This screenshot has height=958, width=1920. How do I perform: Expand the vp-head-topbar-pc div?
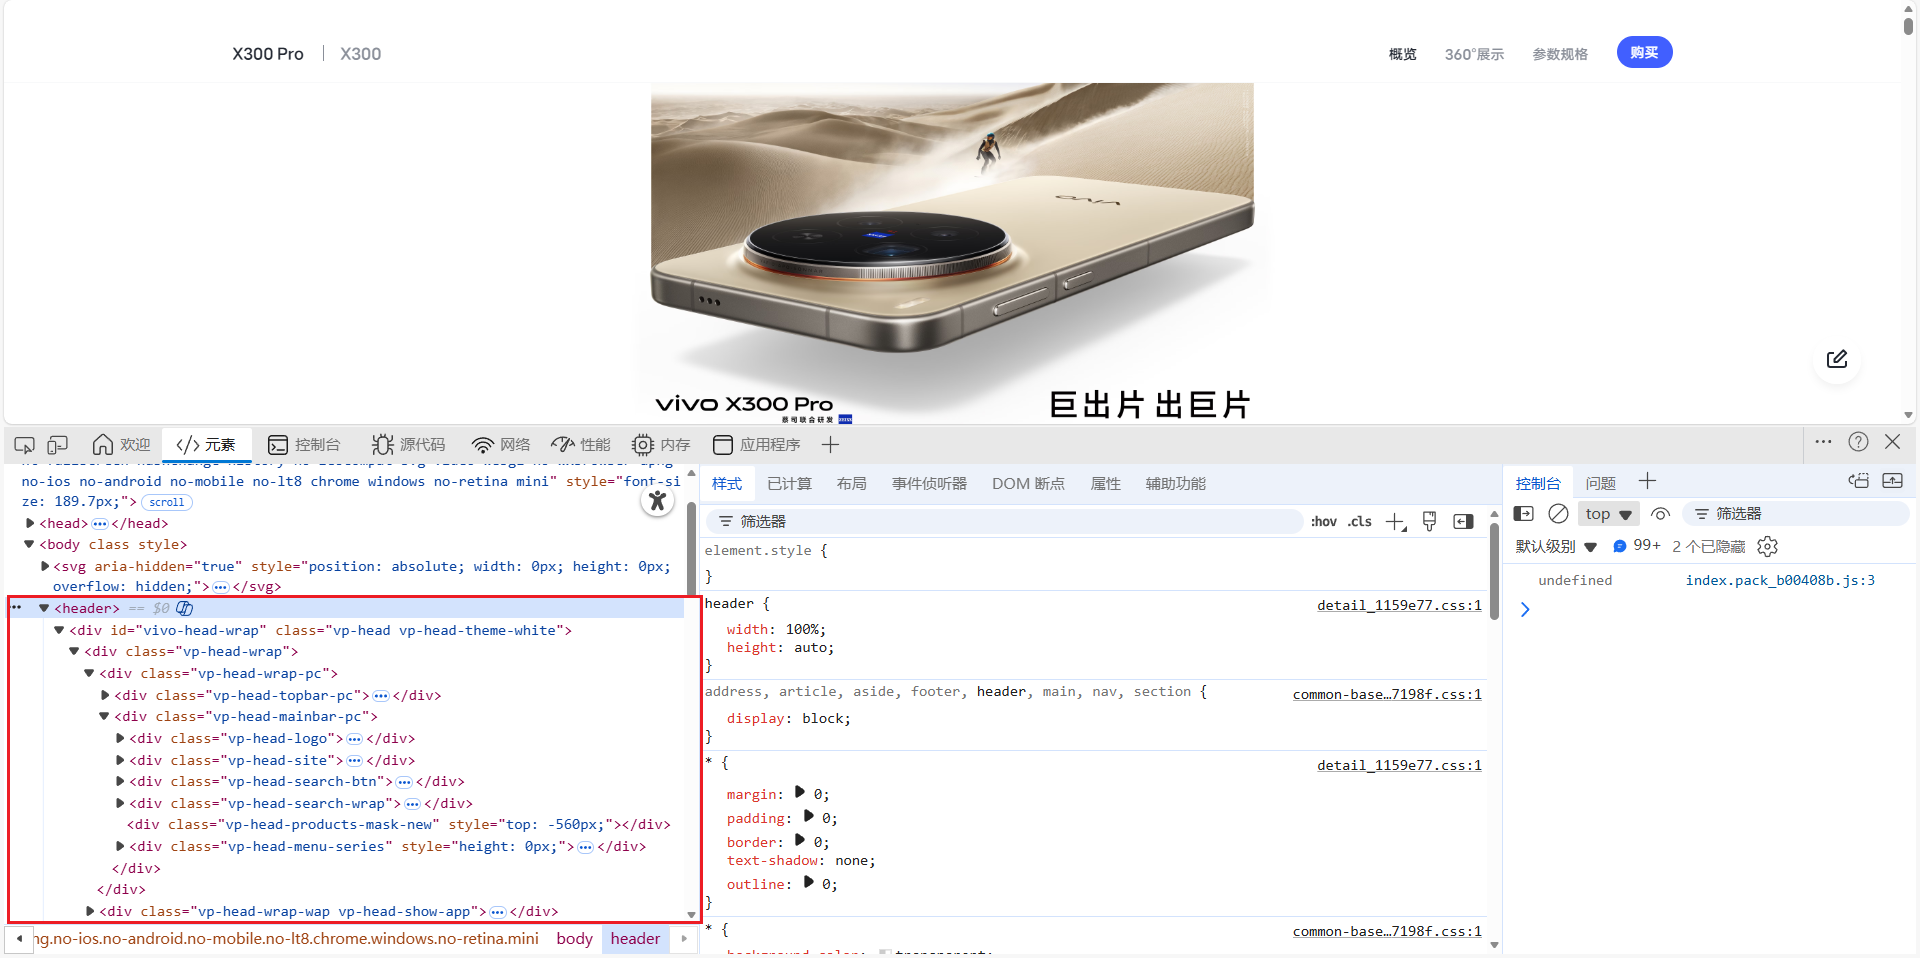pyautogui.click(x=105, y=695)
